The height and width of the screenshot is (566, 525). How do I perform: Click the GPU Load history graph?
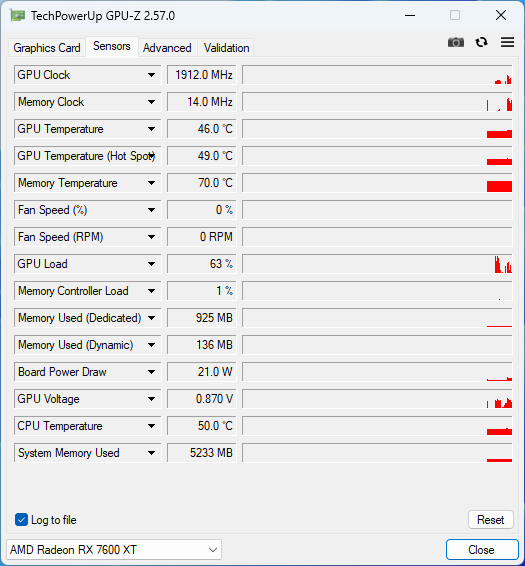pos(377,264)
